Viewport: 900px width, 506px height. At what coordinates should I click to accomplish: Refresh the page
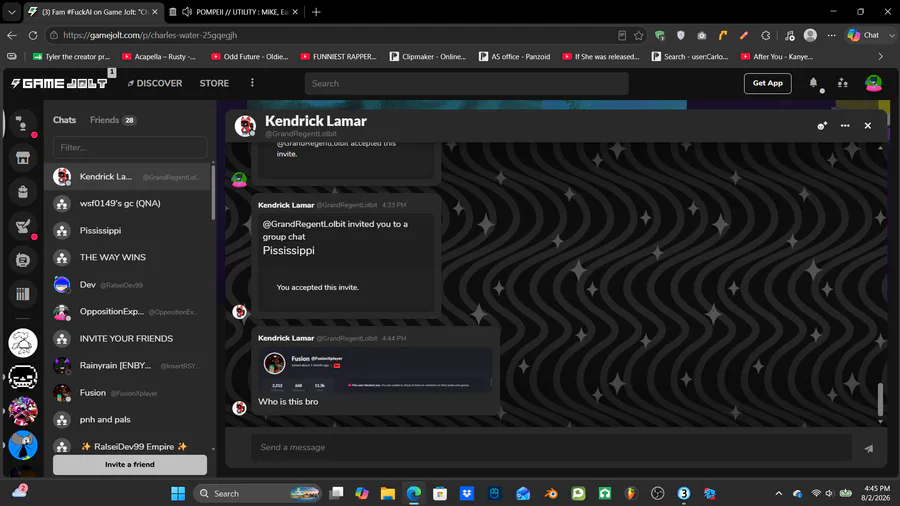(x=33, y=35)
